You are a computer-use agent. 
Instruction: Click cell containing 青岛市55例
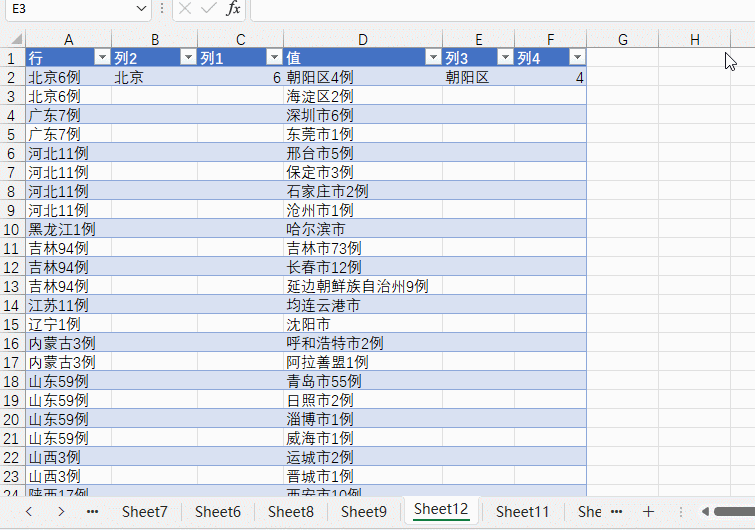point(363,381)
